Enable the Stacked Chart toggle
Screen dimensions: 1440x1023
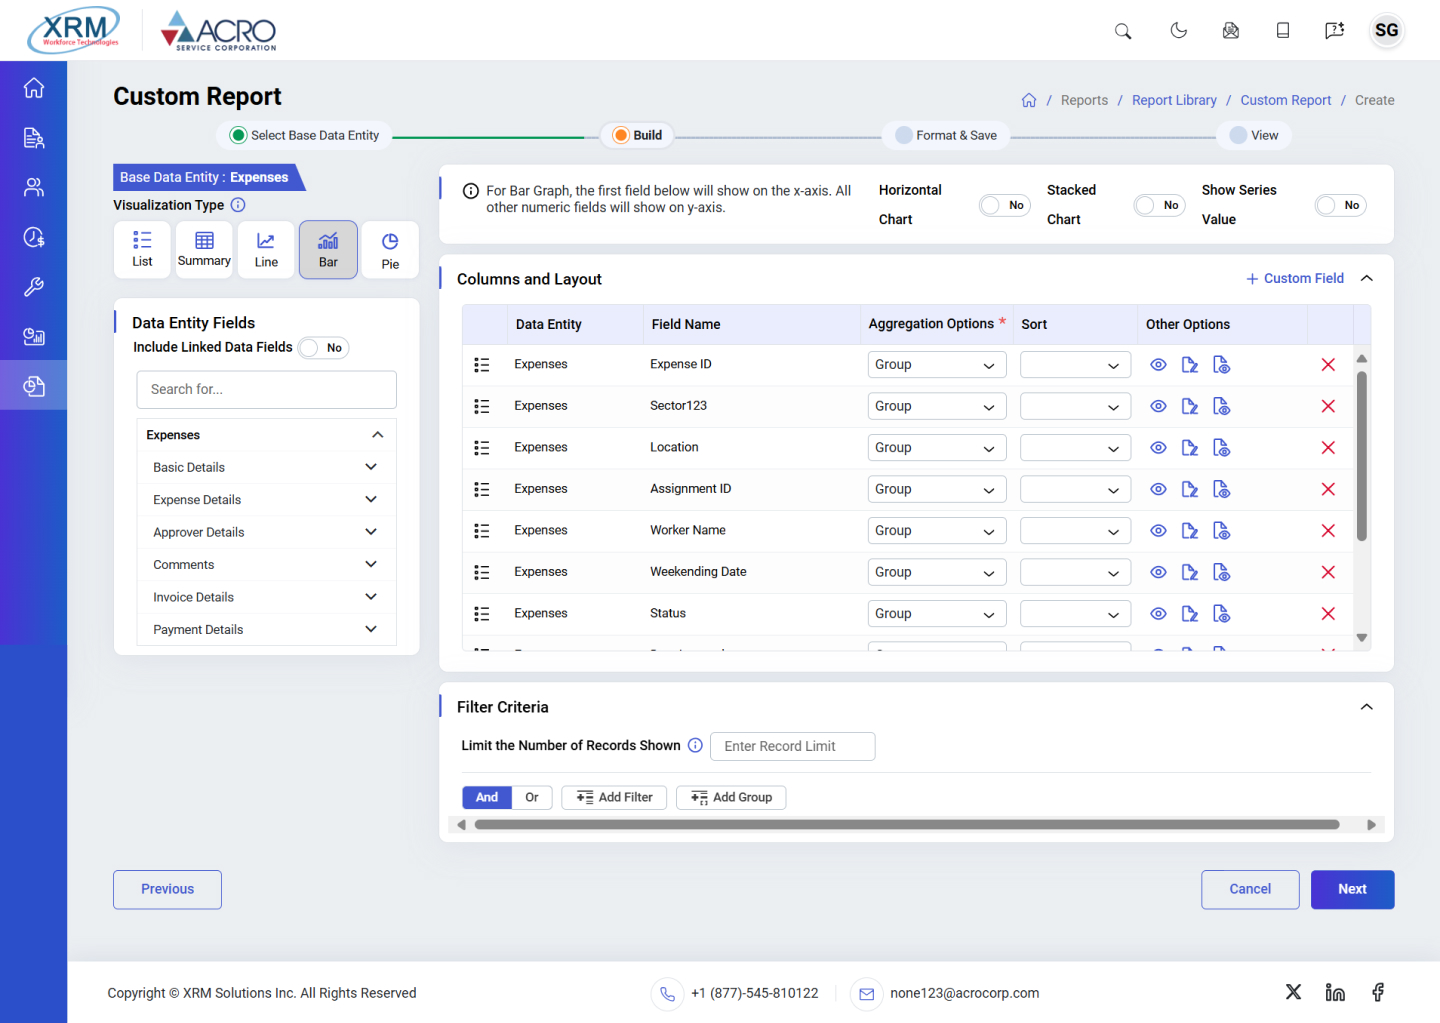[1159, 205]
